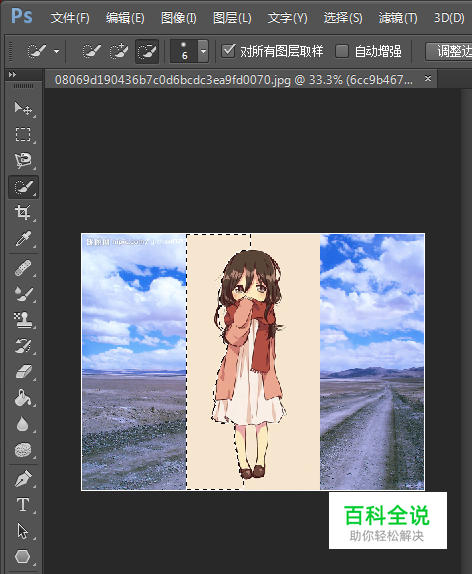Open the 图层(L) menu
The height and width of the screenshot is (574, 472).
[x=232, y=18]
